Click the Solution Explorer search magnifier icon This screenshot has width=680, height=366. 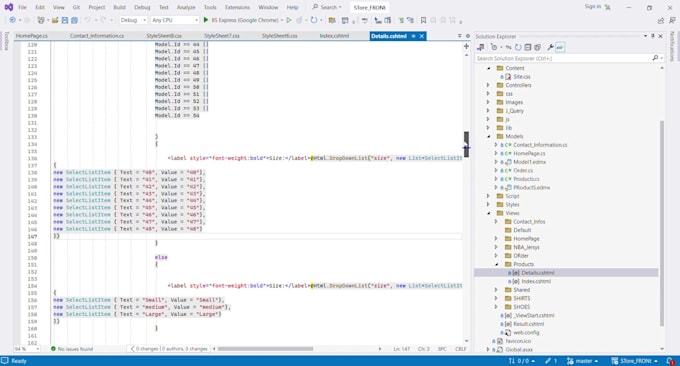655,58
